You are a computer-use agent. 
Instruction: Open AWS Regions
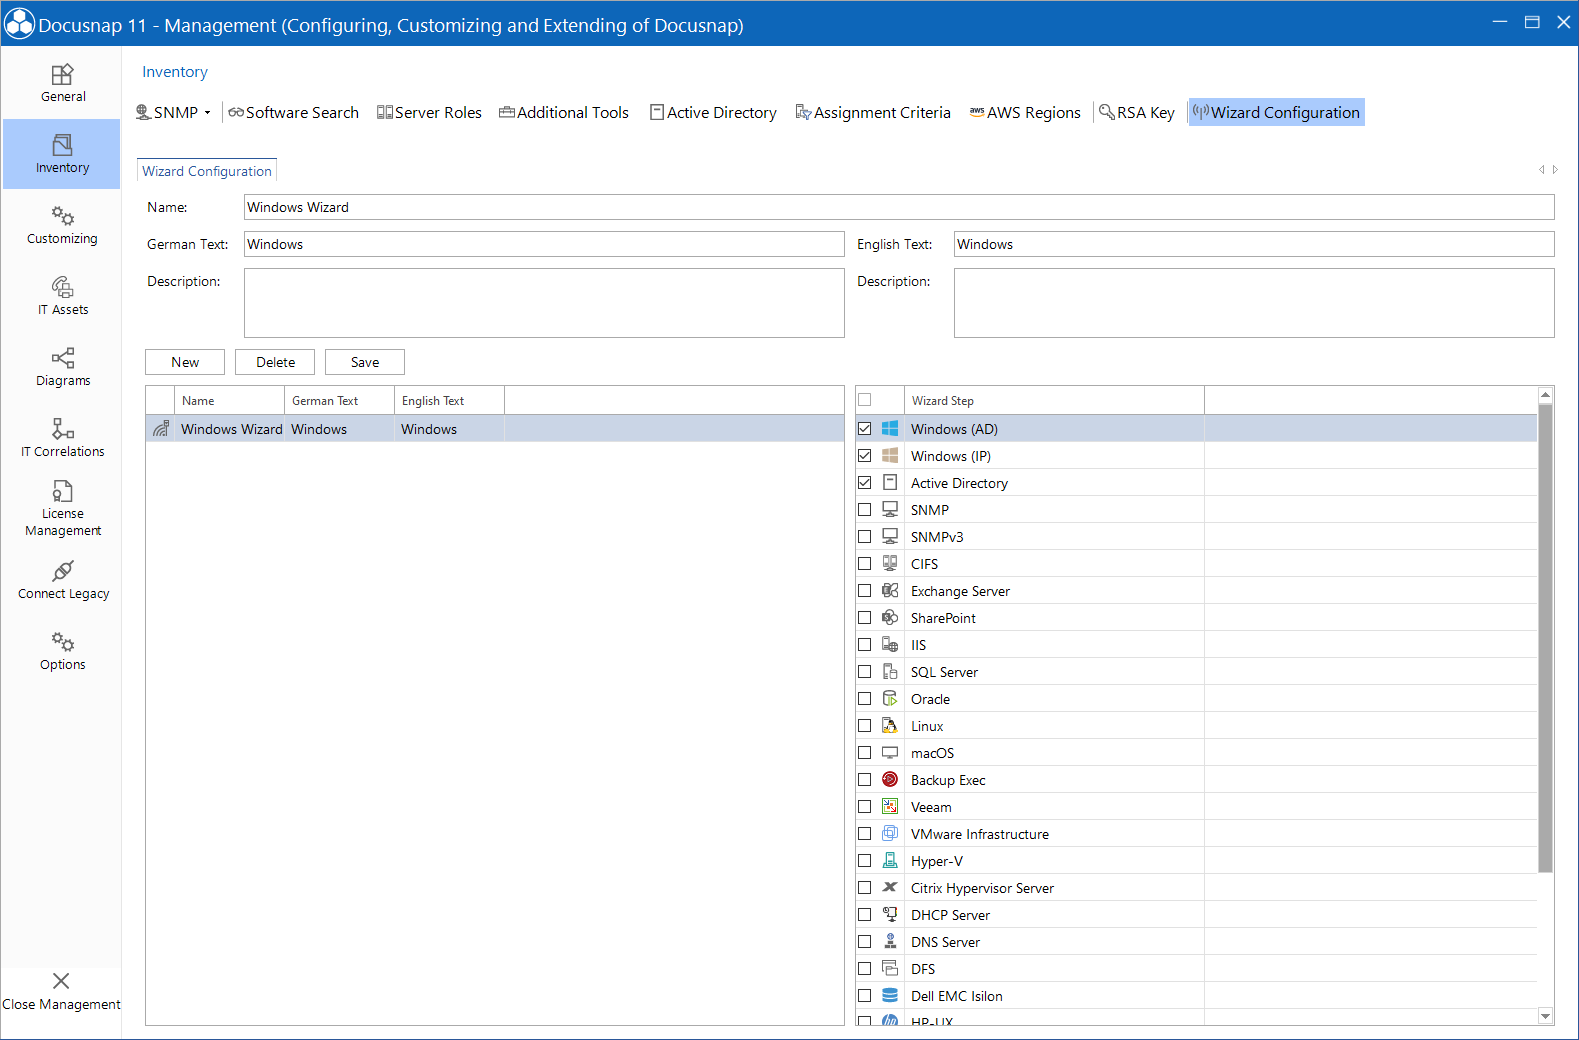(1025, 113)
